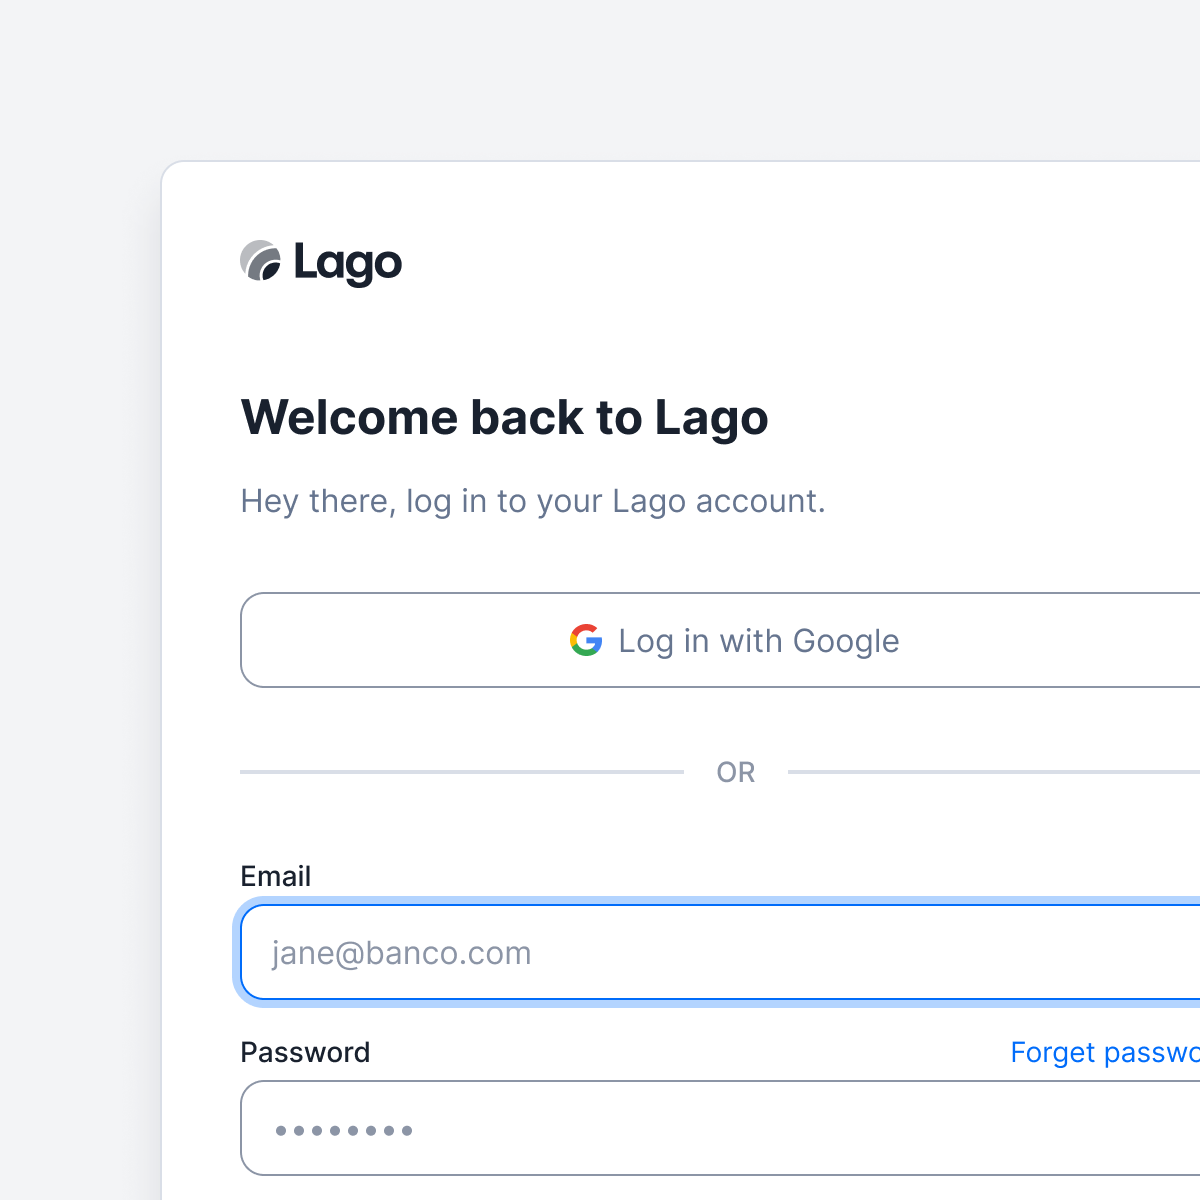Click the Password field label
The height and width of the screenshot is (1200, 1200).
tap(305, 1052)
